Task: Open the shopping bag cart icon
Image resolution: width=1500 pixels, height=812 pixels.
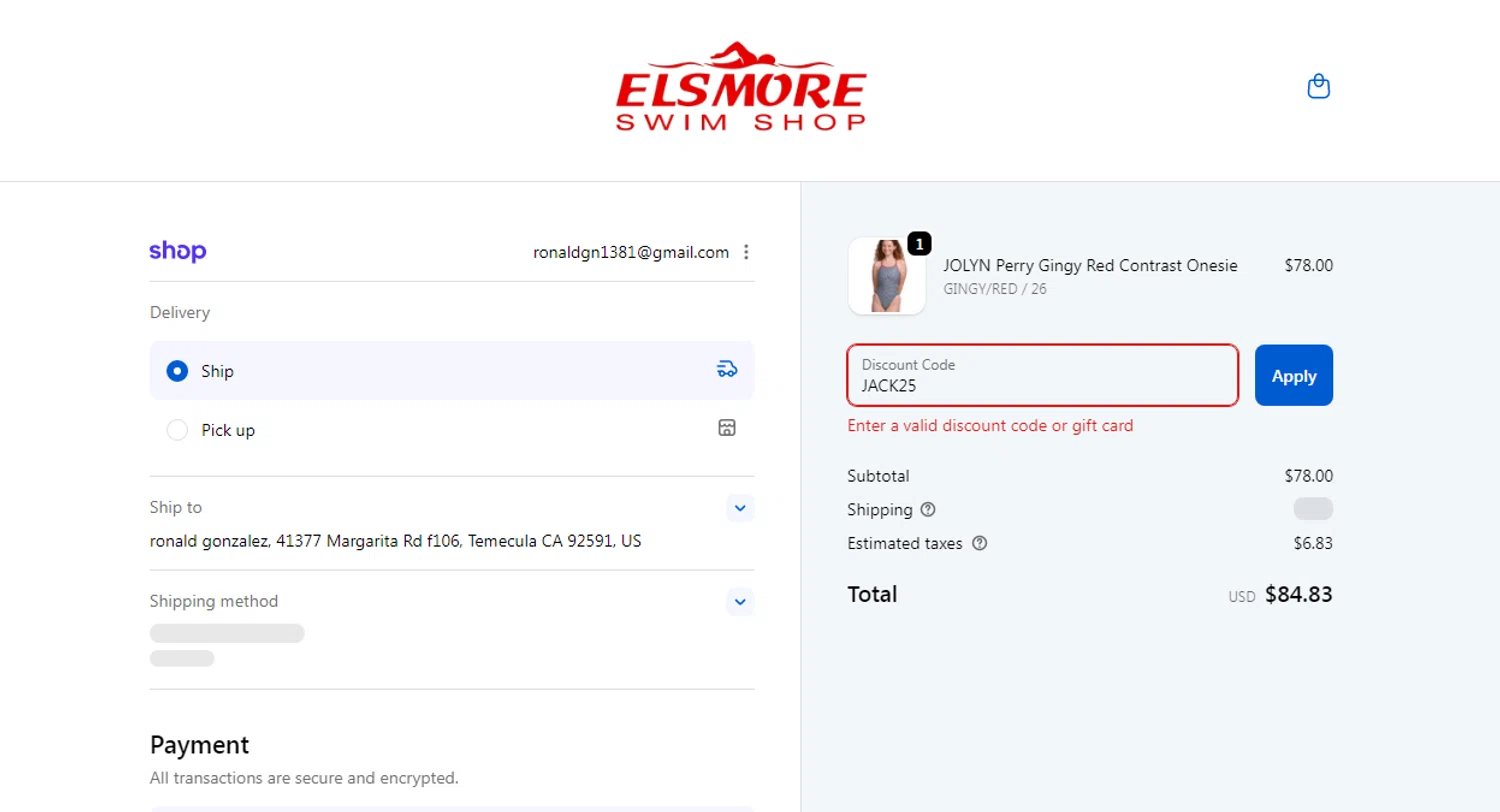Action: [x=1318, y=87]
